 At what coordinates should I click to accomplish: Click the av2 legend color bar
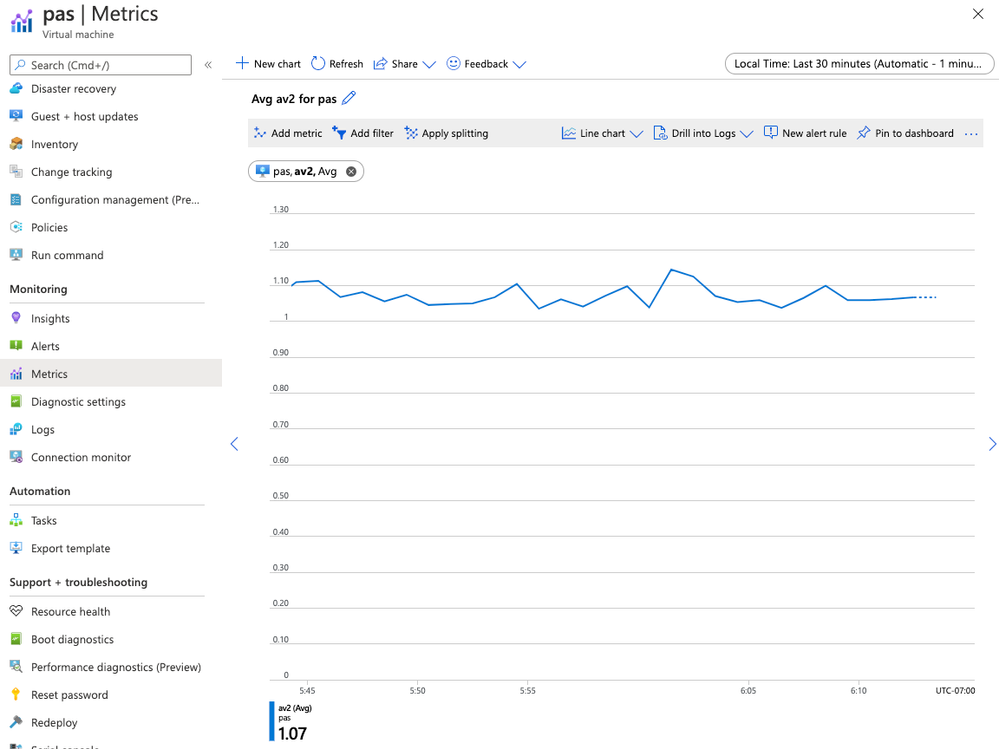coord(271,720)
